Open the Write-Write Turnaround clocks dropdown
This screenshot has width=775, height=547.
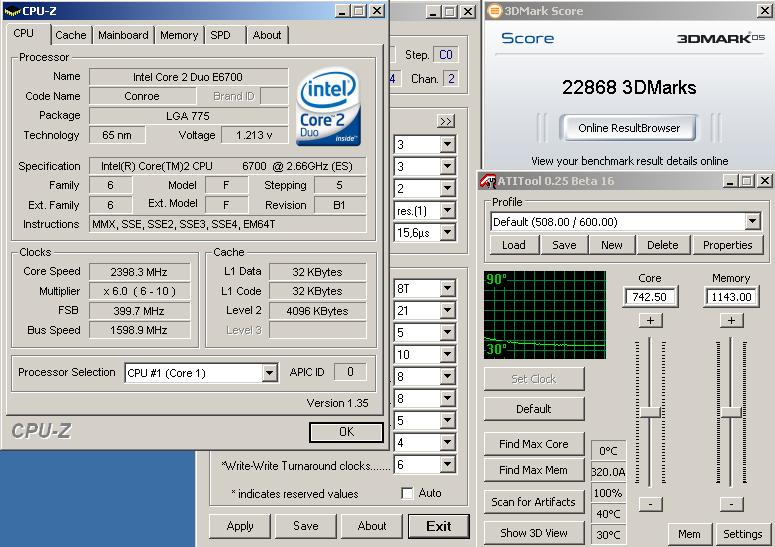(x=447, y=464)
